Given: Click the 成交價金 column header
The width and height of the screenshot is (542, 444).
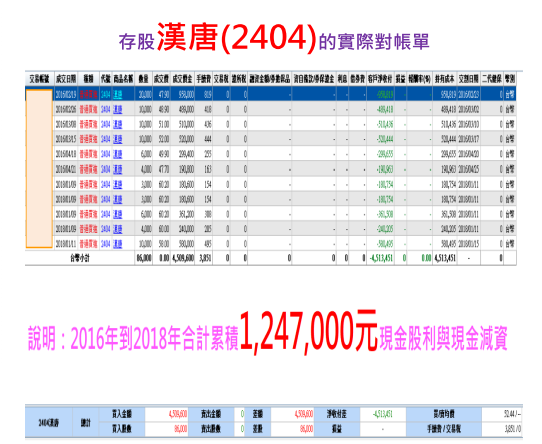Looking at the screenshot, I should point(183,79).
